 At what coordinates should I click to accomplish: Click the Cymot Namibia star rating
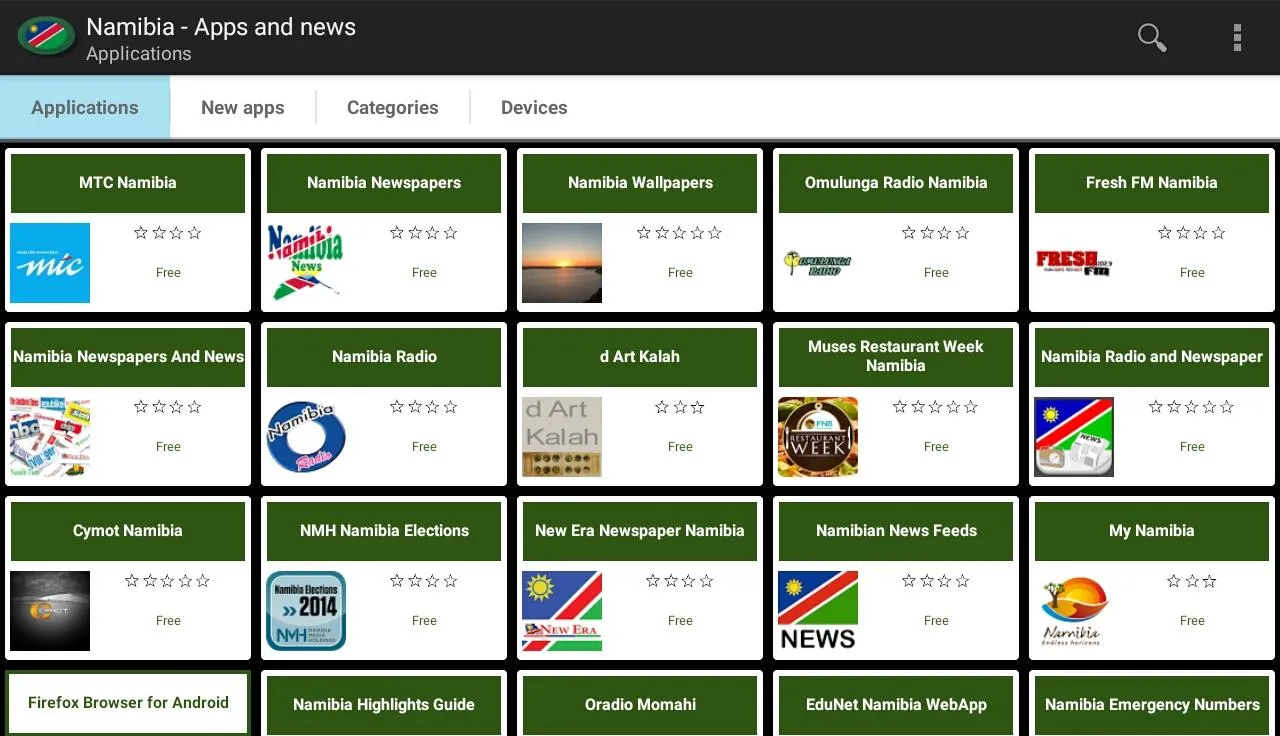tap(168, 581)
